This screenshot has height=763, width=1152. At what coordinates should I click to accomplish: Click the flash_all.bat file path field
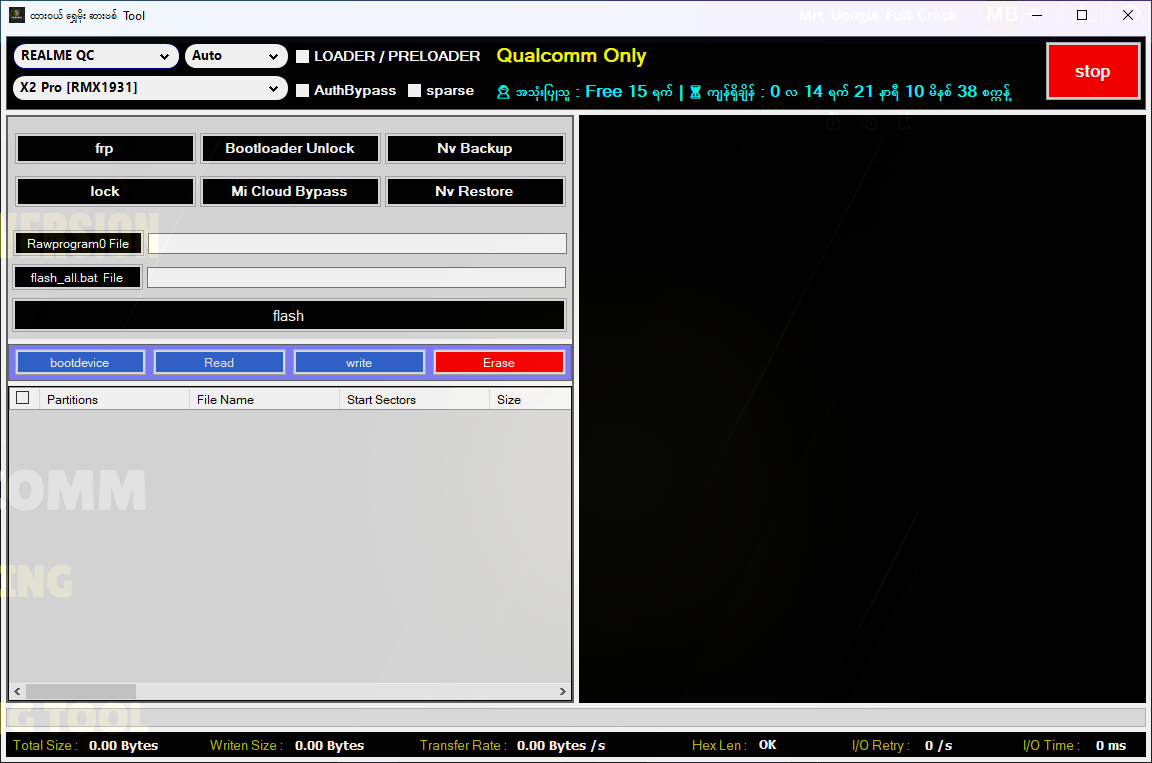point(356,277)
